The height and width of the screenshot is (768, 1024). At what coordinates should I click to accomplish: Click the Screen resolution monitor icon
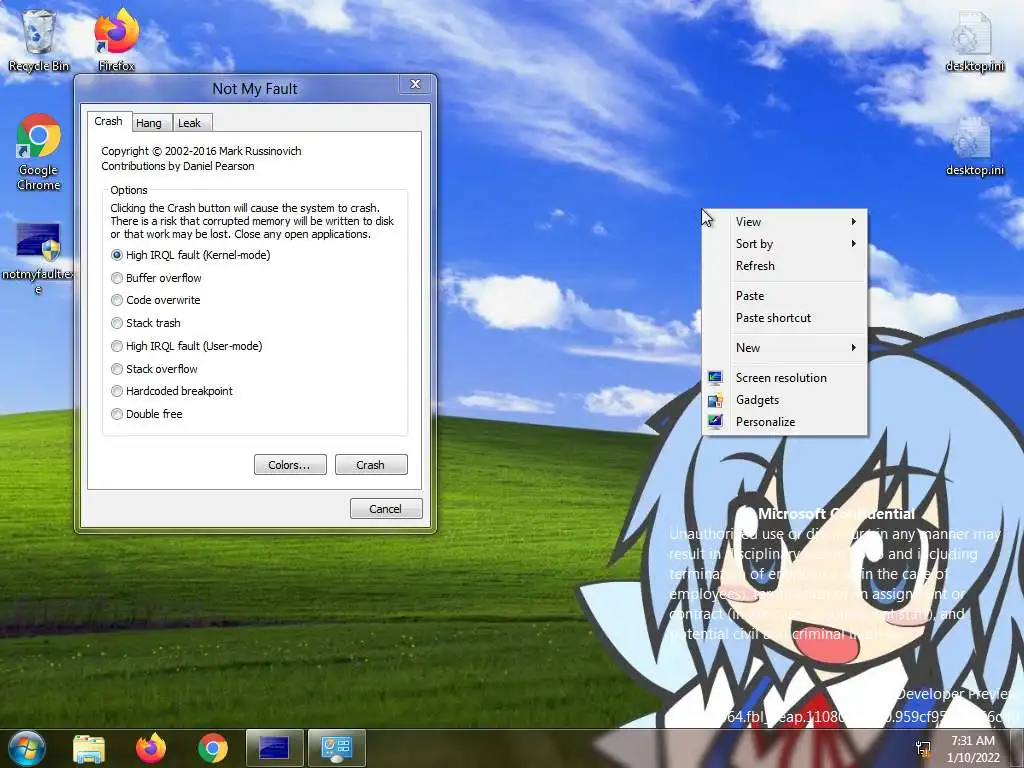pyautogui.click(x=715, y=377)
